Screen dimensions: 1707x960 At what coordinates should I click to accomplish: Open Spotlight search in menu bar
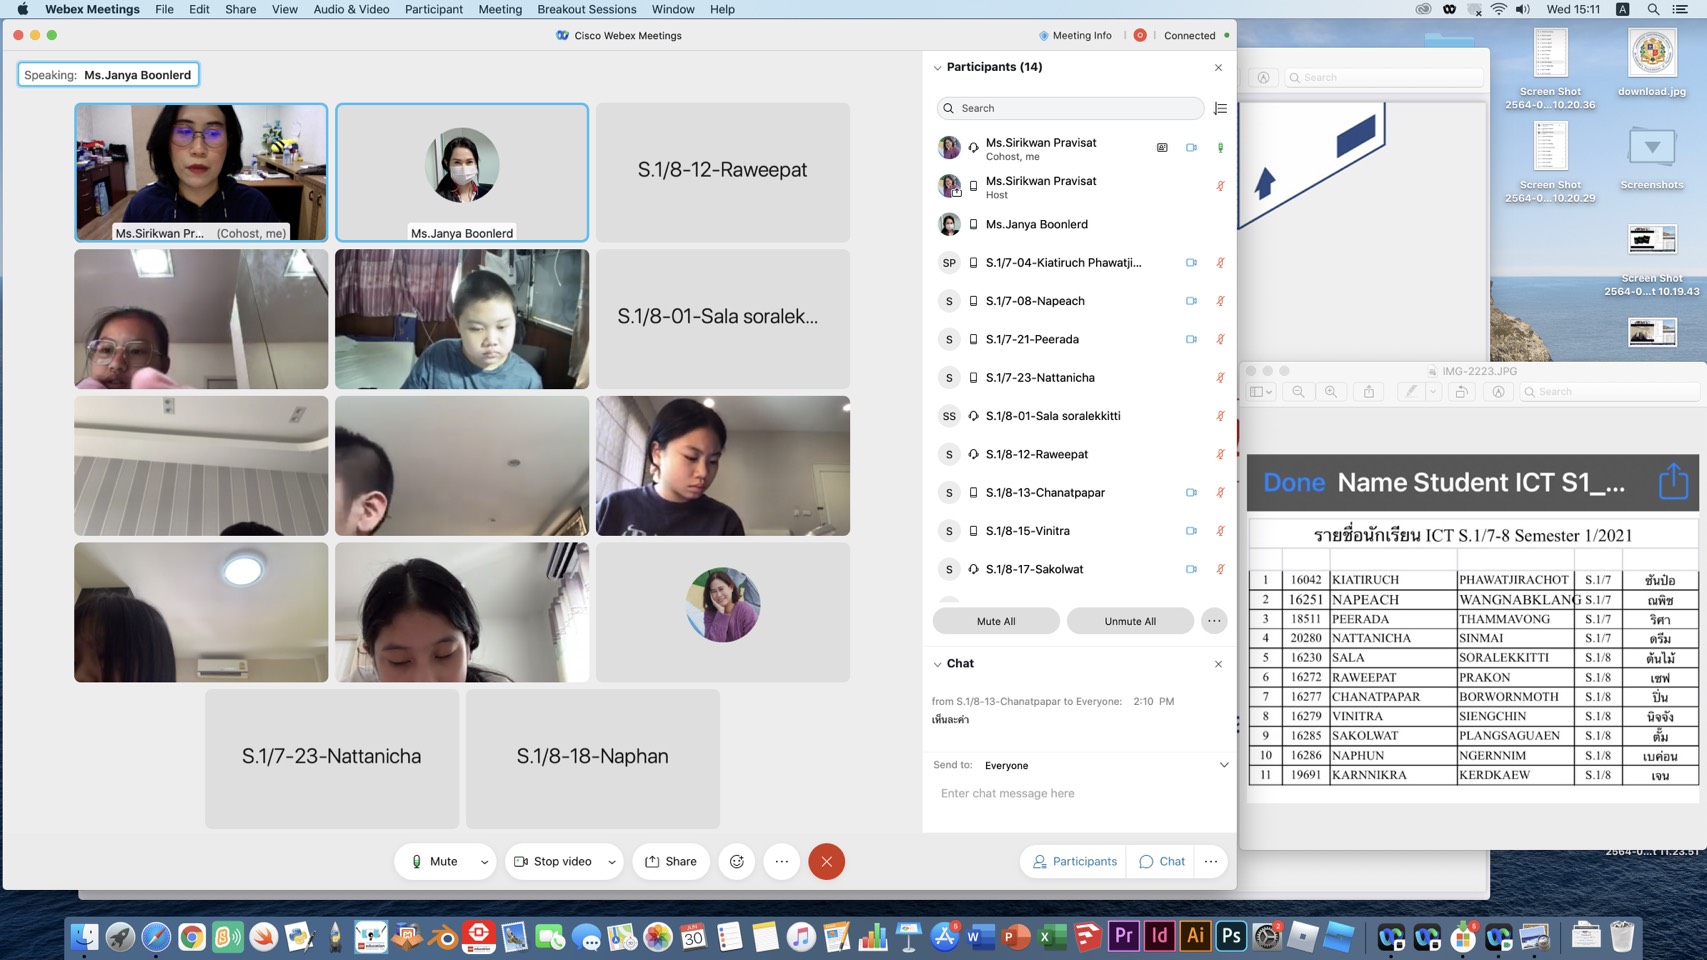1653,9
